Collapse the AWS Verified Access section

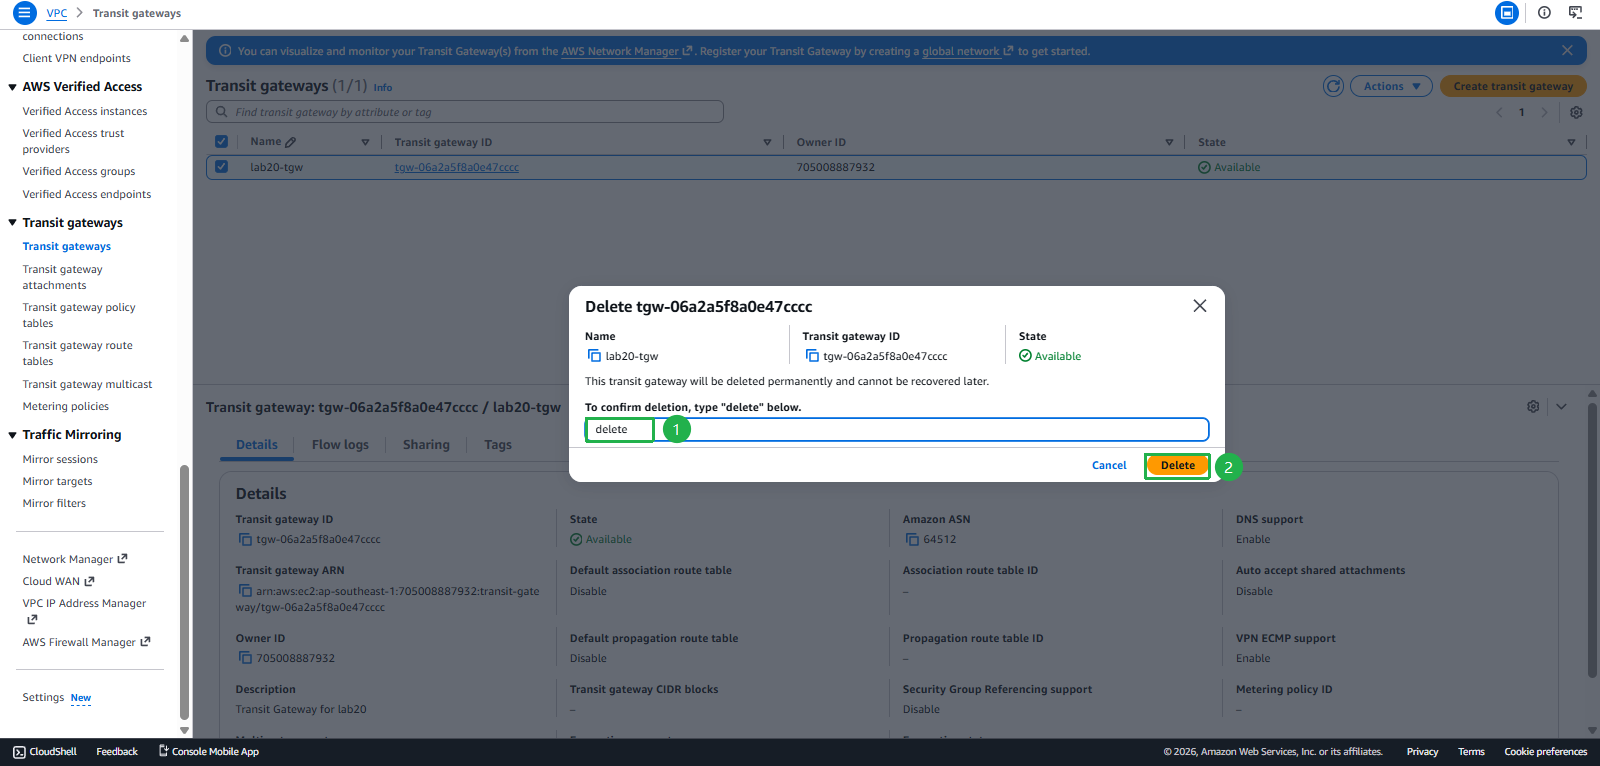point(12,87)
